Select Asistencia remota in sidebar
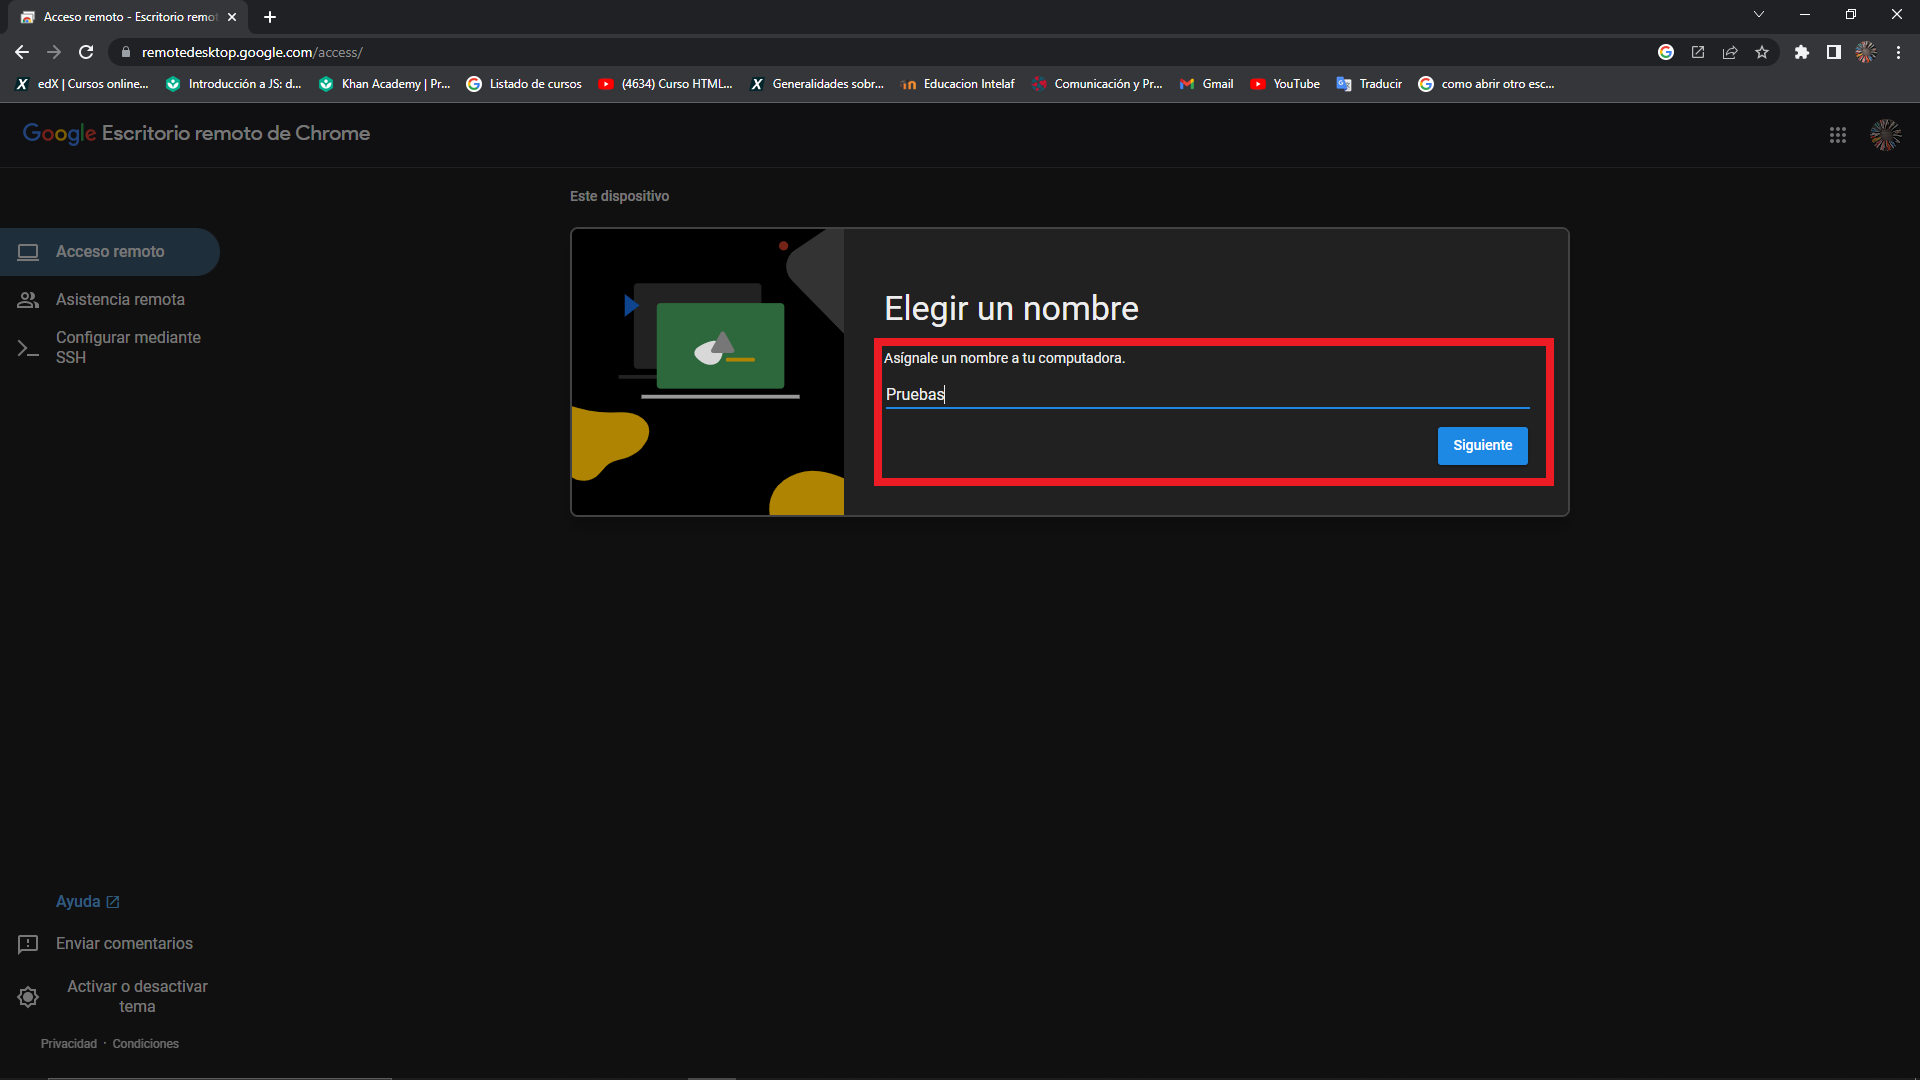 click(120, 299)
